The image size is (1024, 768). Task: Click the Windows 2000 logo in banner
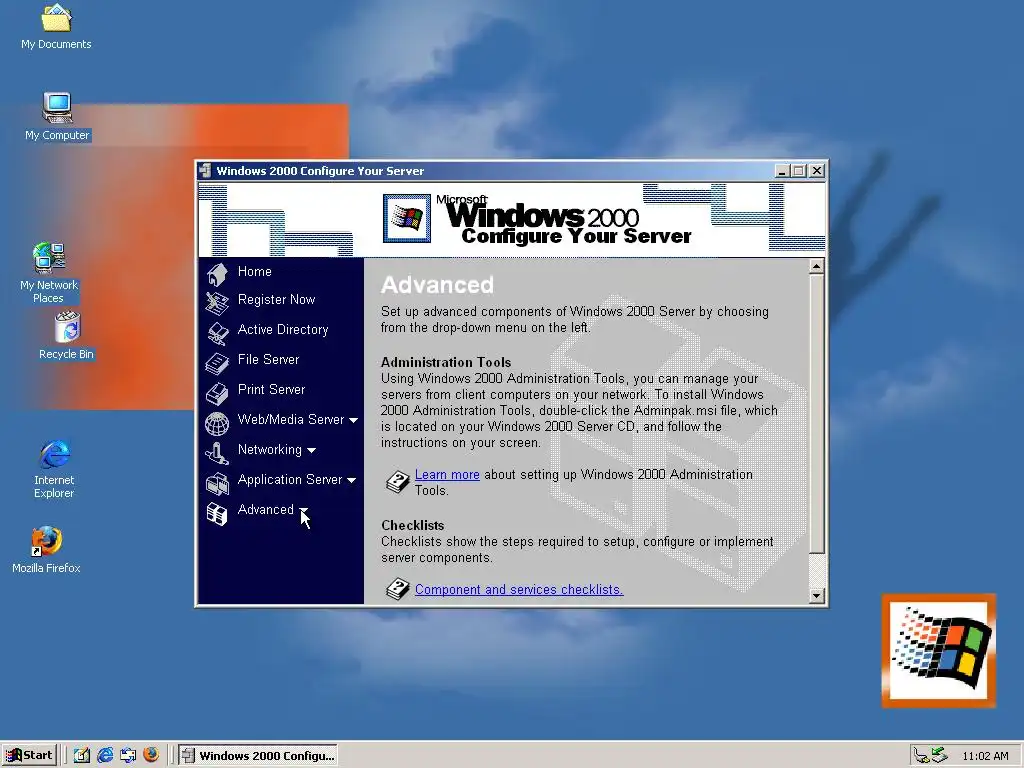point(407,218)
